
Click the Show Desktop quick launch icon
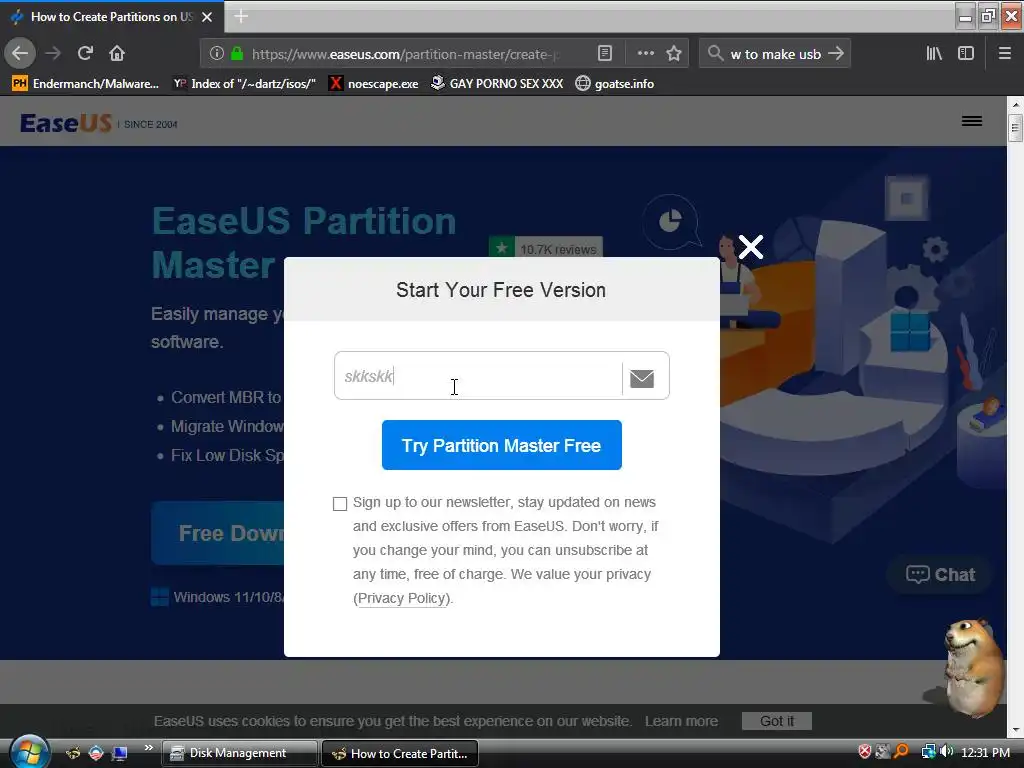coord(120,753)
